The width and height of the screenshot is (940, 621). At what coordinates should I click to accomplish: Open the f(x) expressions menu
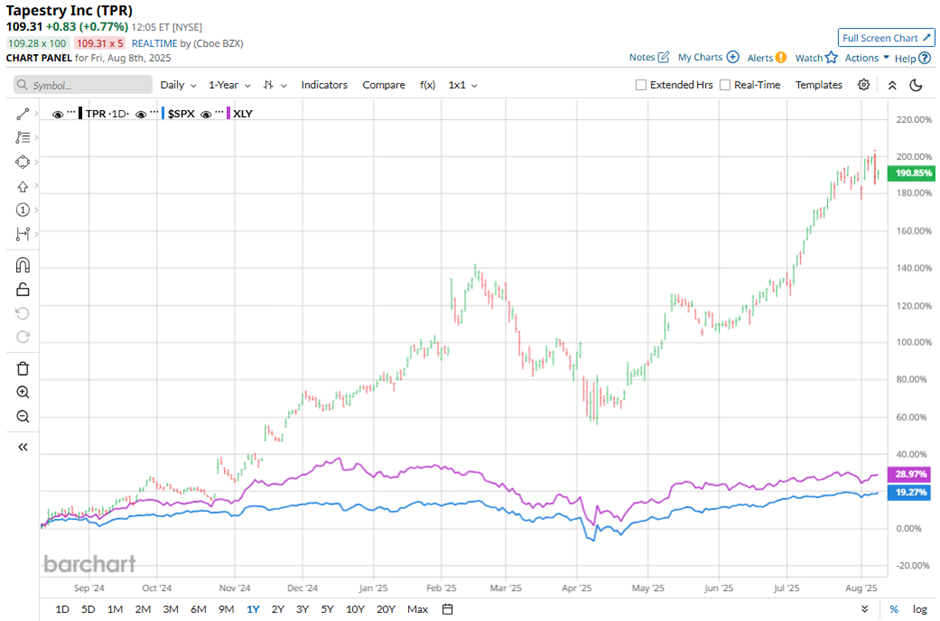tap(427, 85)
